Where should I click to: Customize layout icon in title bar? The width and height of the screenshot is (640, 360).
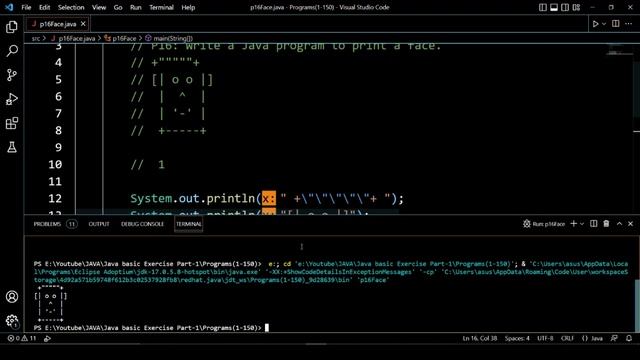pyautogui.click(x=576, y=7)
